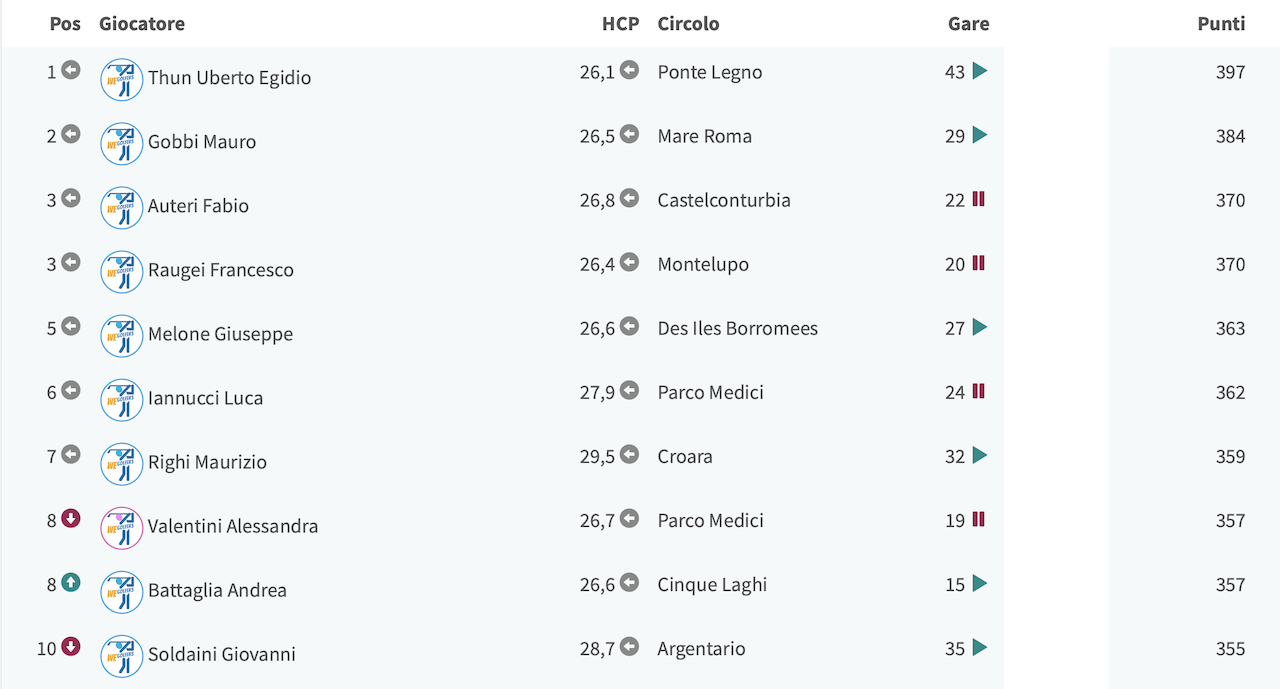1280x689 pixels.
Task: Click the pause icon beside Iannucci Luca's 24 gare
Action: tap(979, 391)
